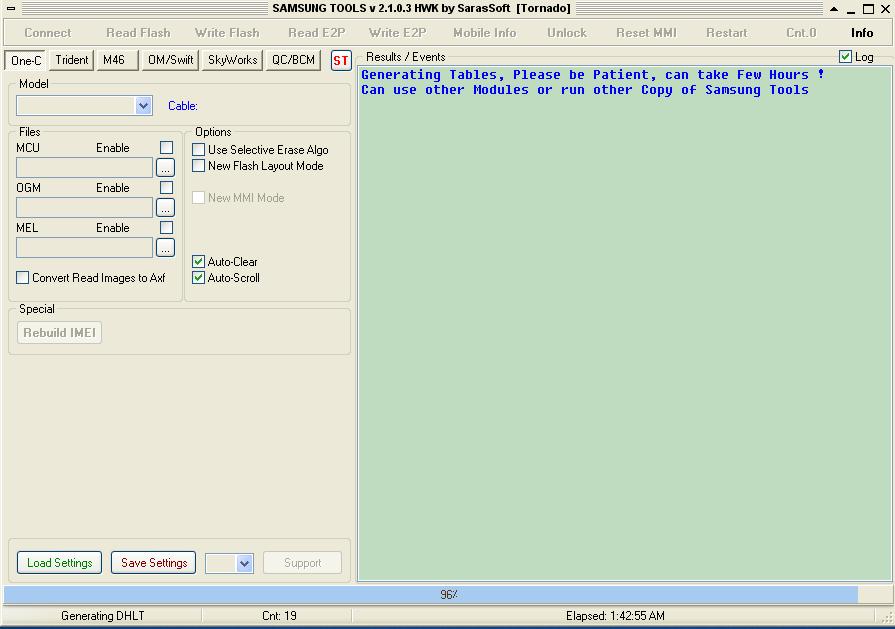The width and height of the screenshot is (895, 629).
Task: Switch to the SkyWorks tab
Action: point(232,60)
